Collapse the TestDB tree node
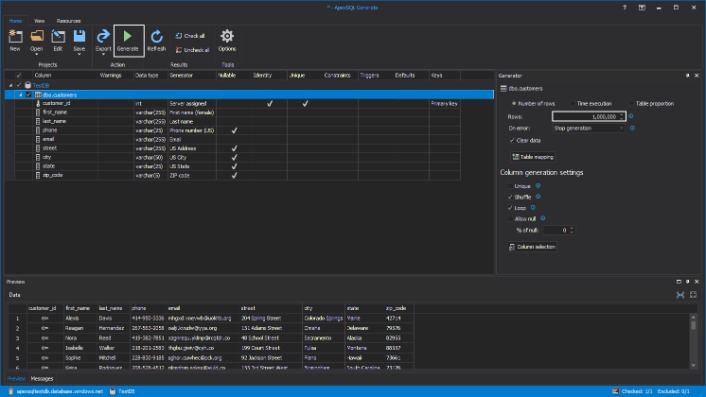 click(x=11, y=85)
